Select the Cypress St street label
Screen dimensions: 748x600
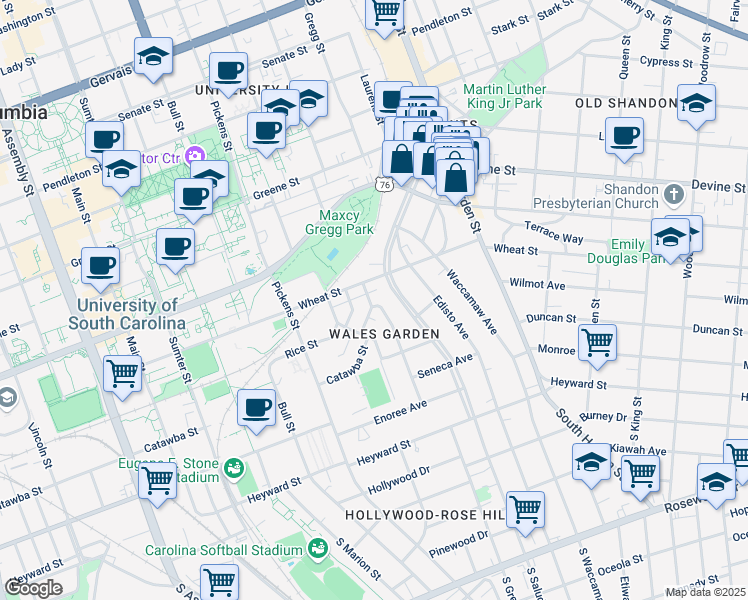point(666,62)
